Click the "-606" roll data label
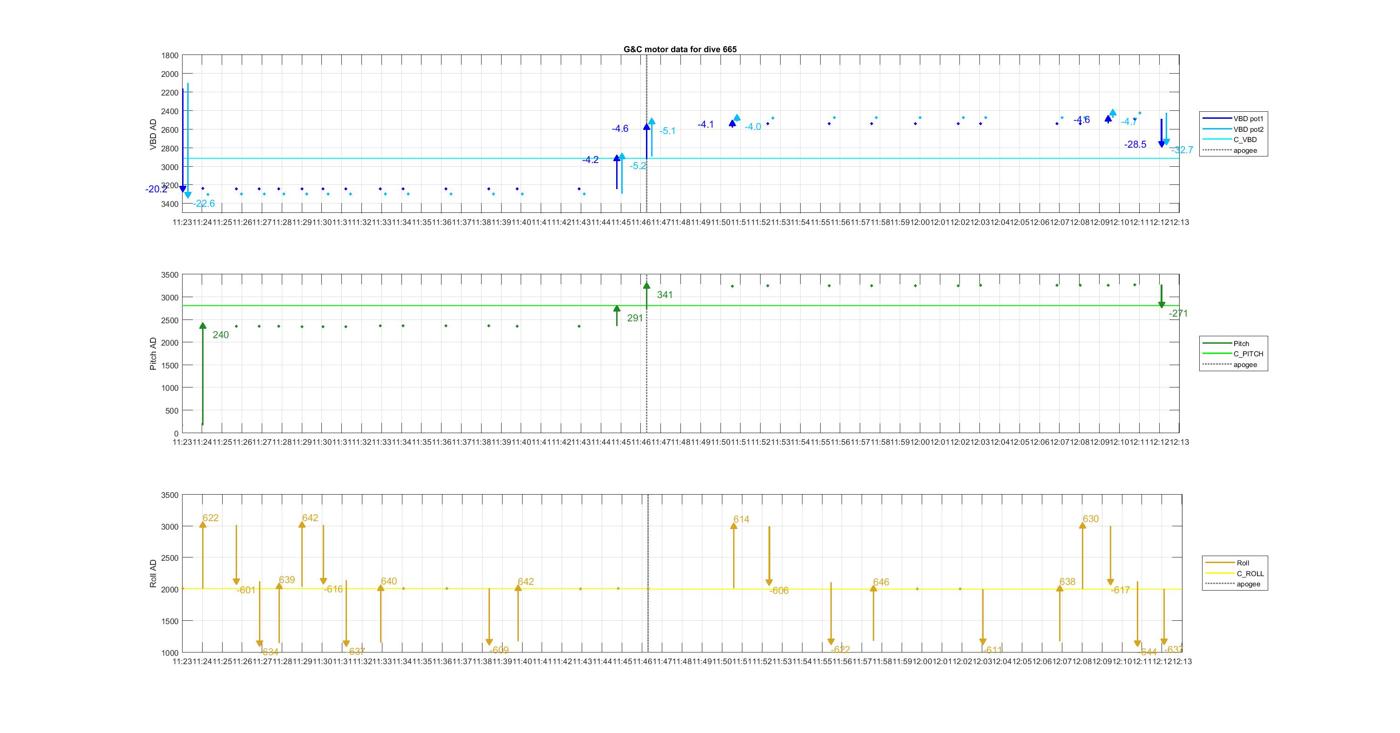The width and height of the screenshot is (1400, 733). (x=779, y=591)
